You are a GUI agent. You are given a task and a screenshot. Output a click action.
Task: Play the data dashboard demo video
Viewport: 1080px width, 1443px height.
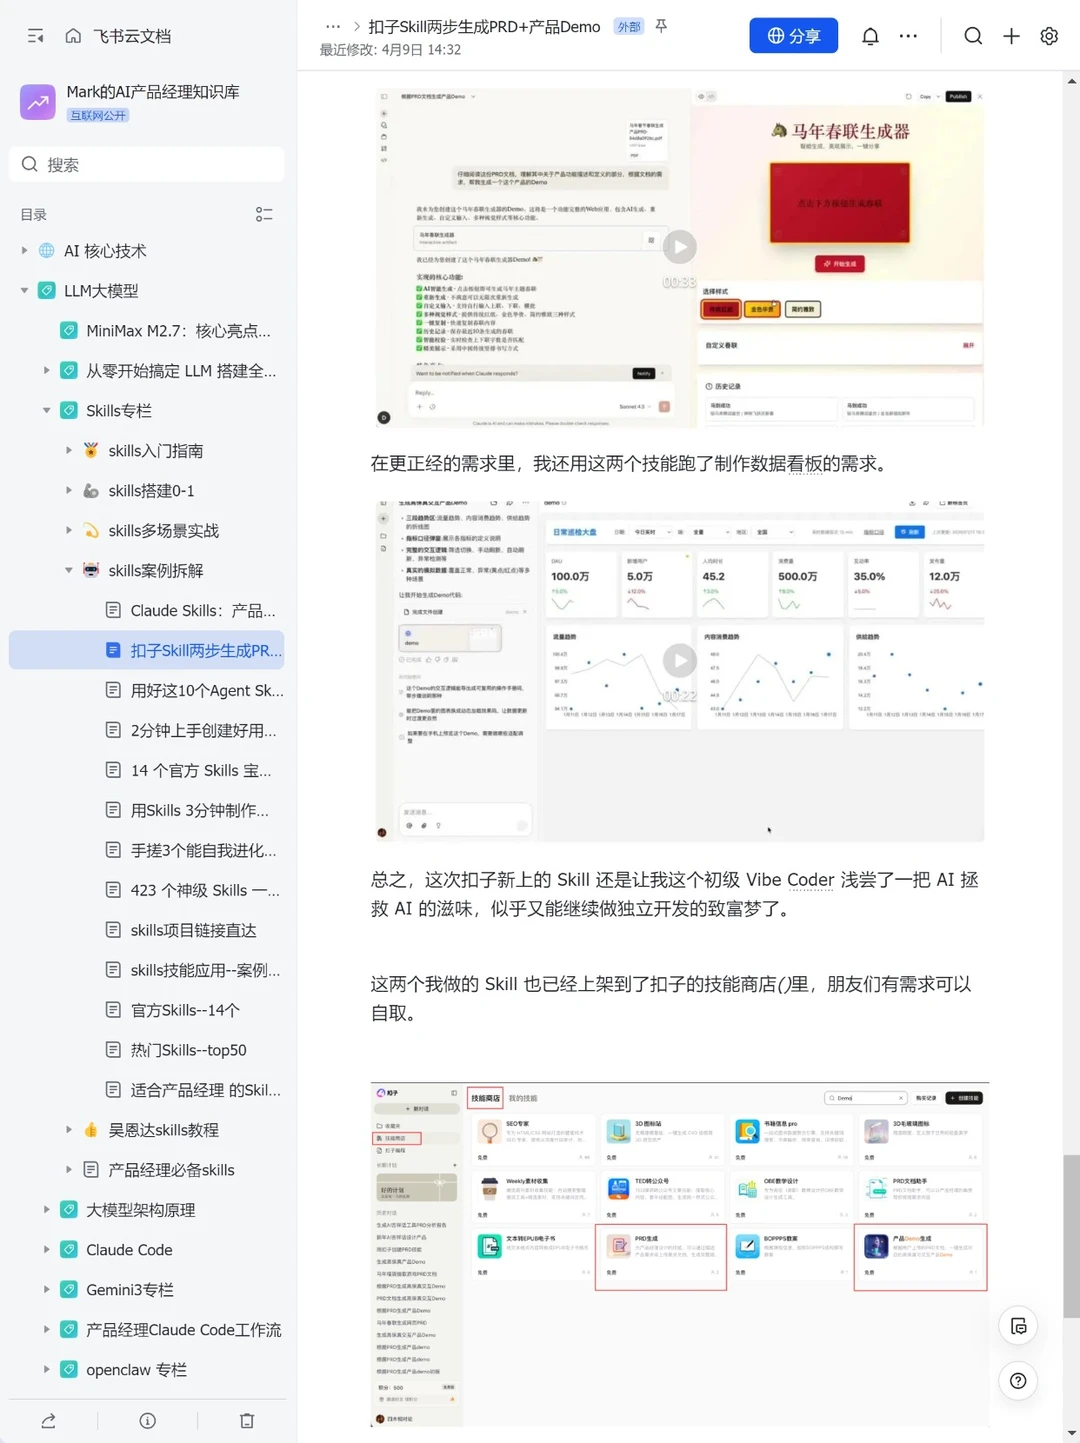coord(680,660)
